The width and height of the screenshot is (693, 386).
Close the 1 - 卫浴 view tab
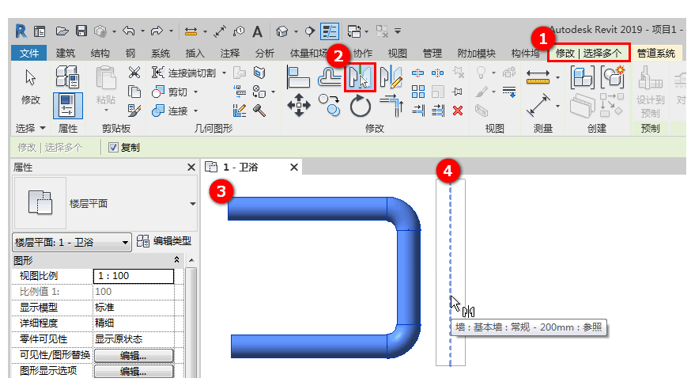point(294,167)
